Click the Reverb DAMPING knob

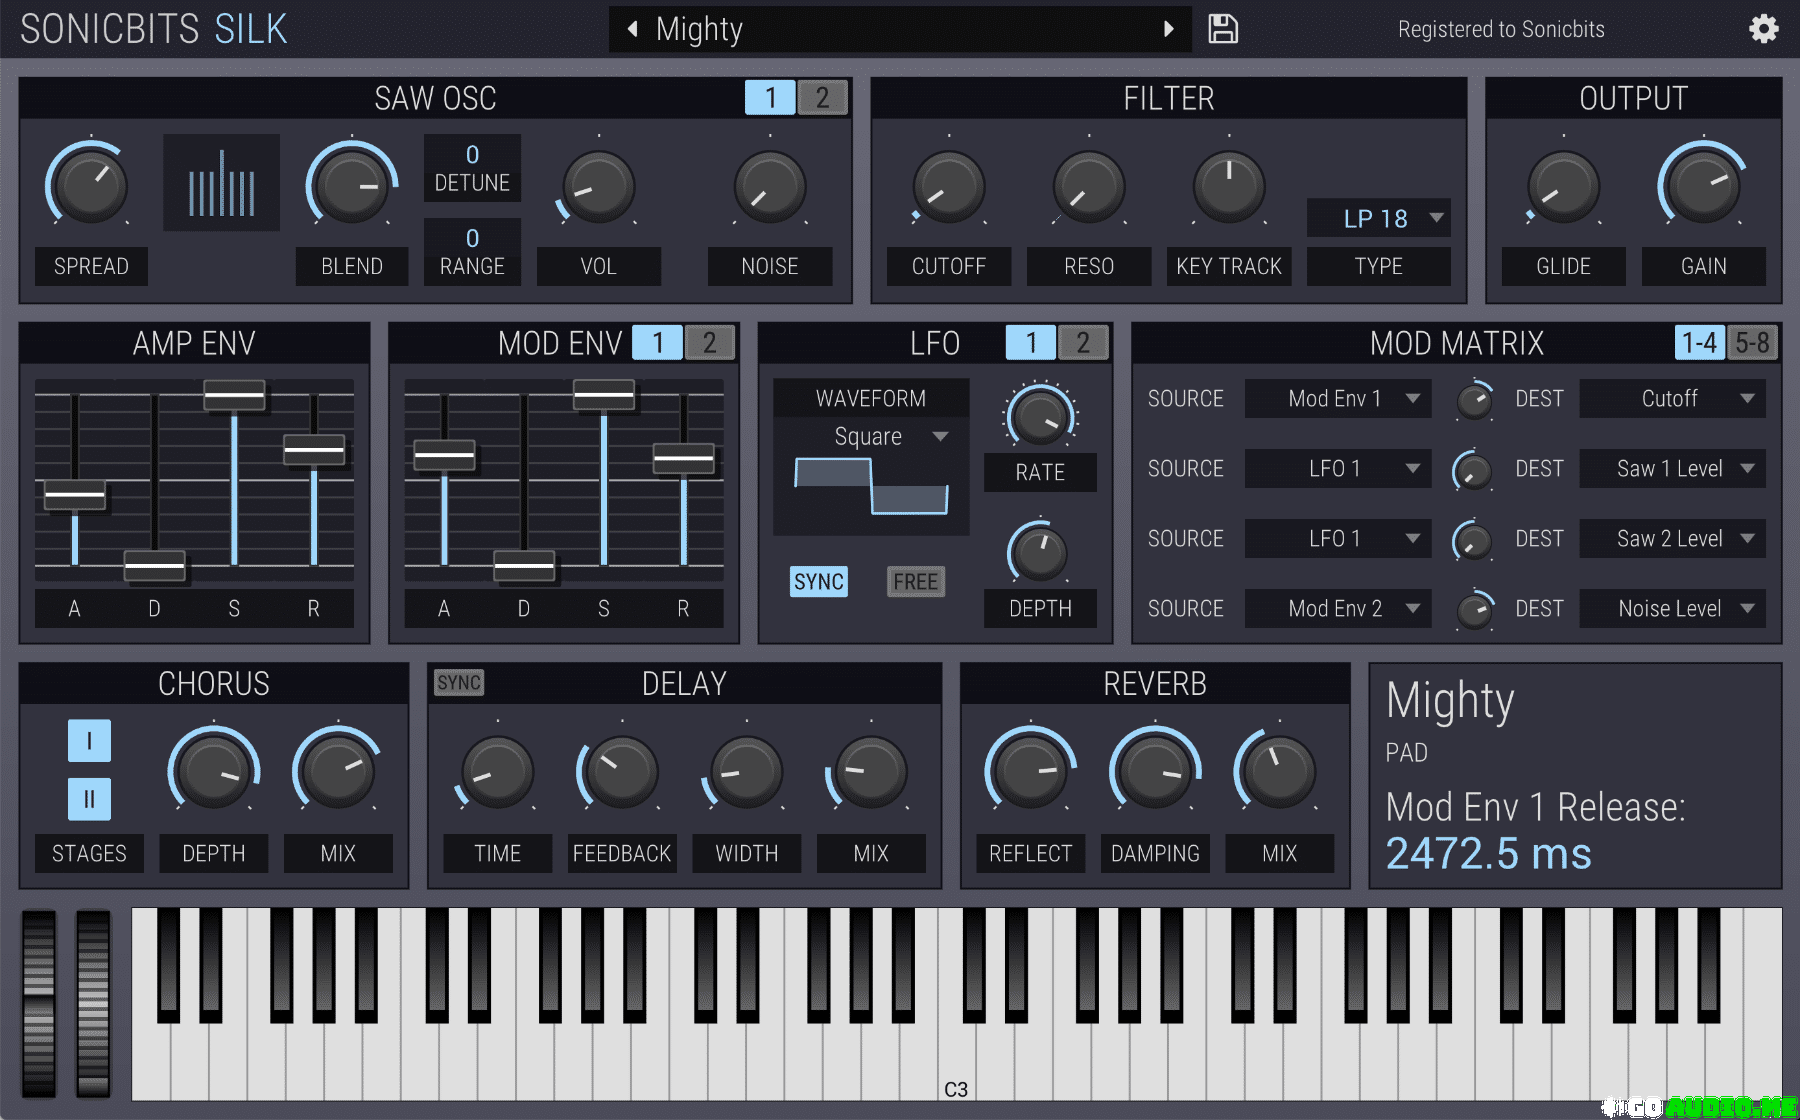pyautogui.click(x=1155, y=771)
